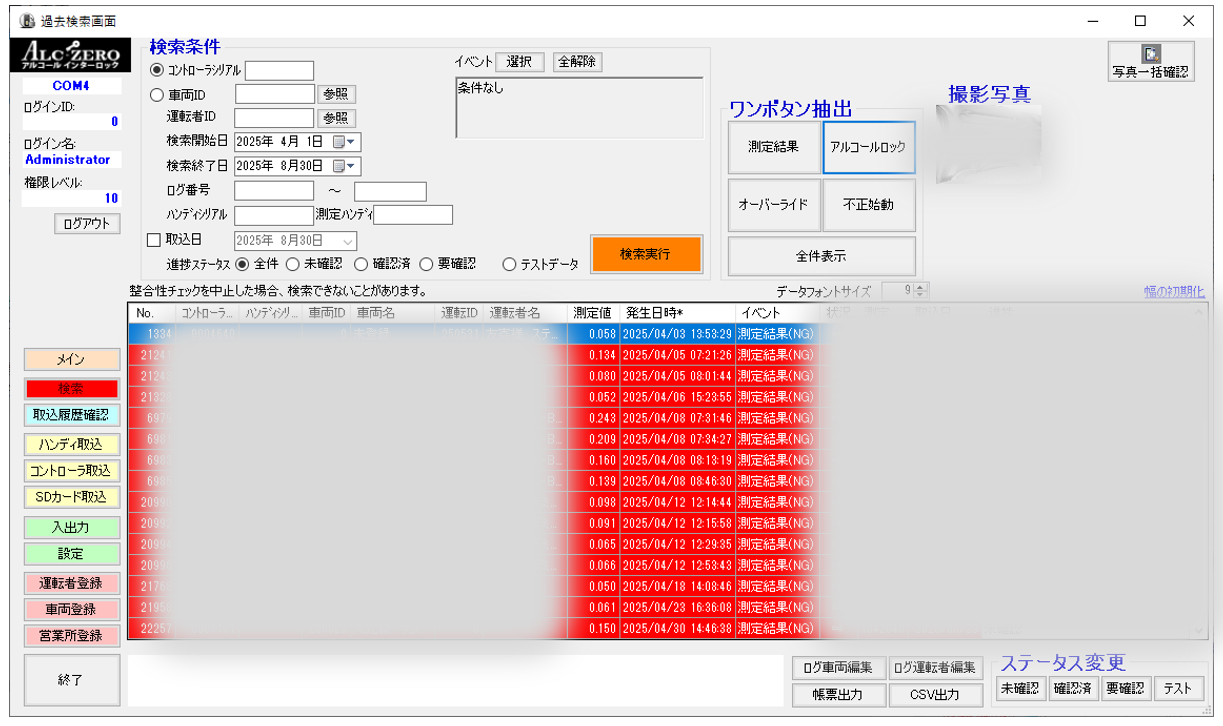Set status with the 未確認 status-change button
This screenshot has height=726, width=1223.
coord(1020,688)
